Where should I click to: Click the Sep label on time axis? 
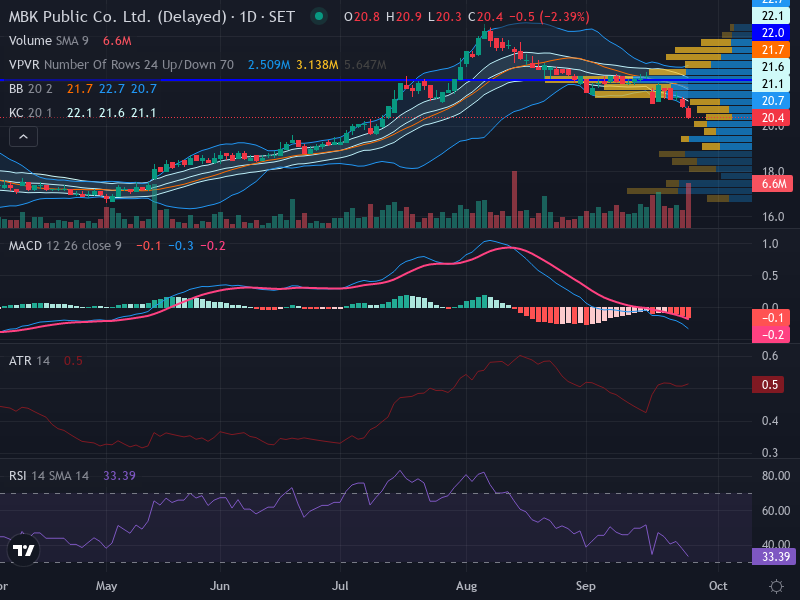pyautogui.click(x=586, y=586)
